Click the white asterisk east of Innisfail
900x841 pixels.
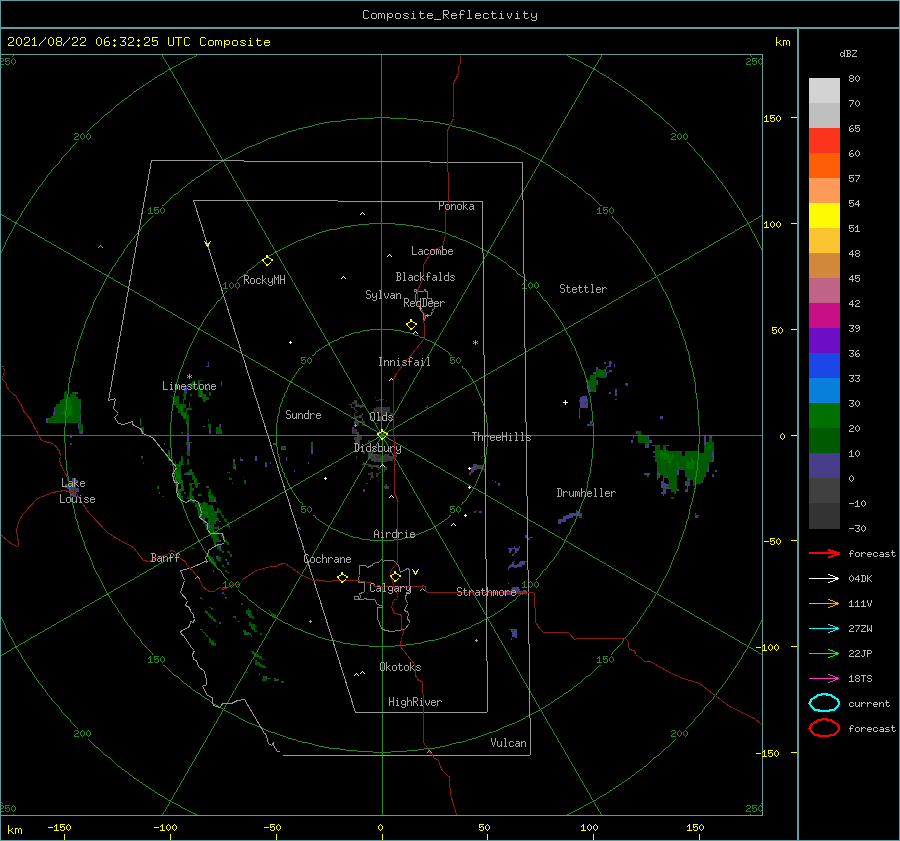tap(475, 343)
